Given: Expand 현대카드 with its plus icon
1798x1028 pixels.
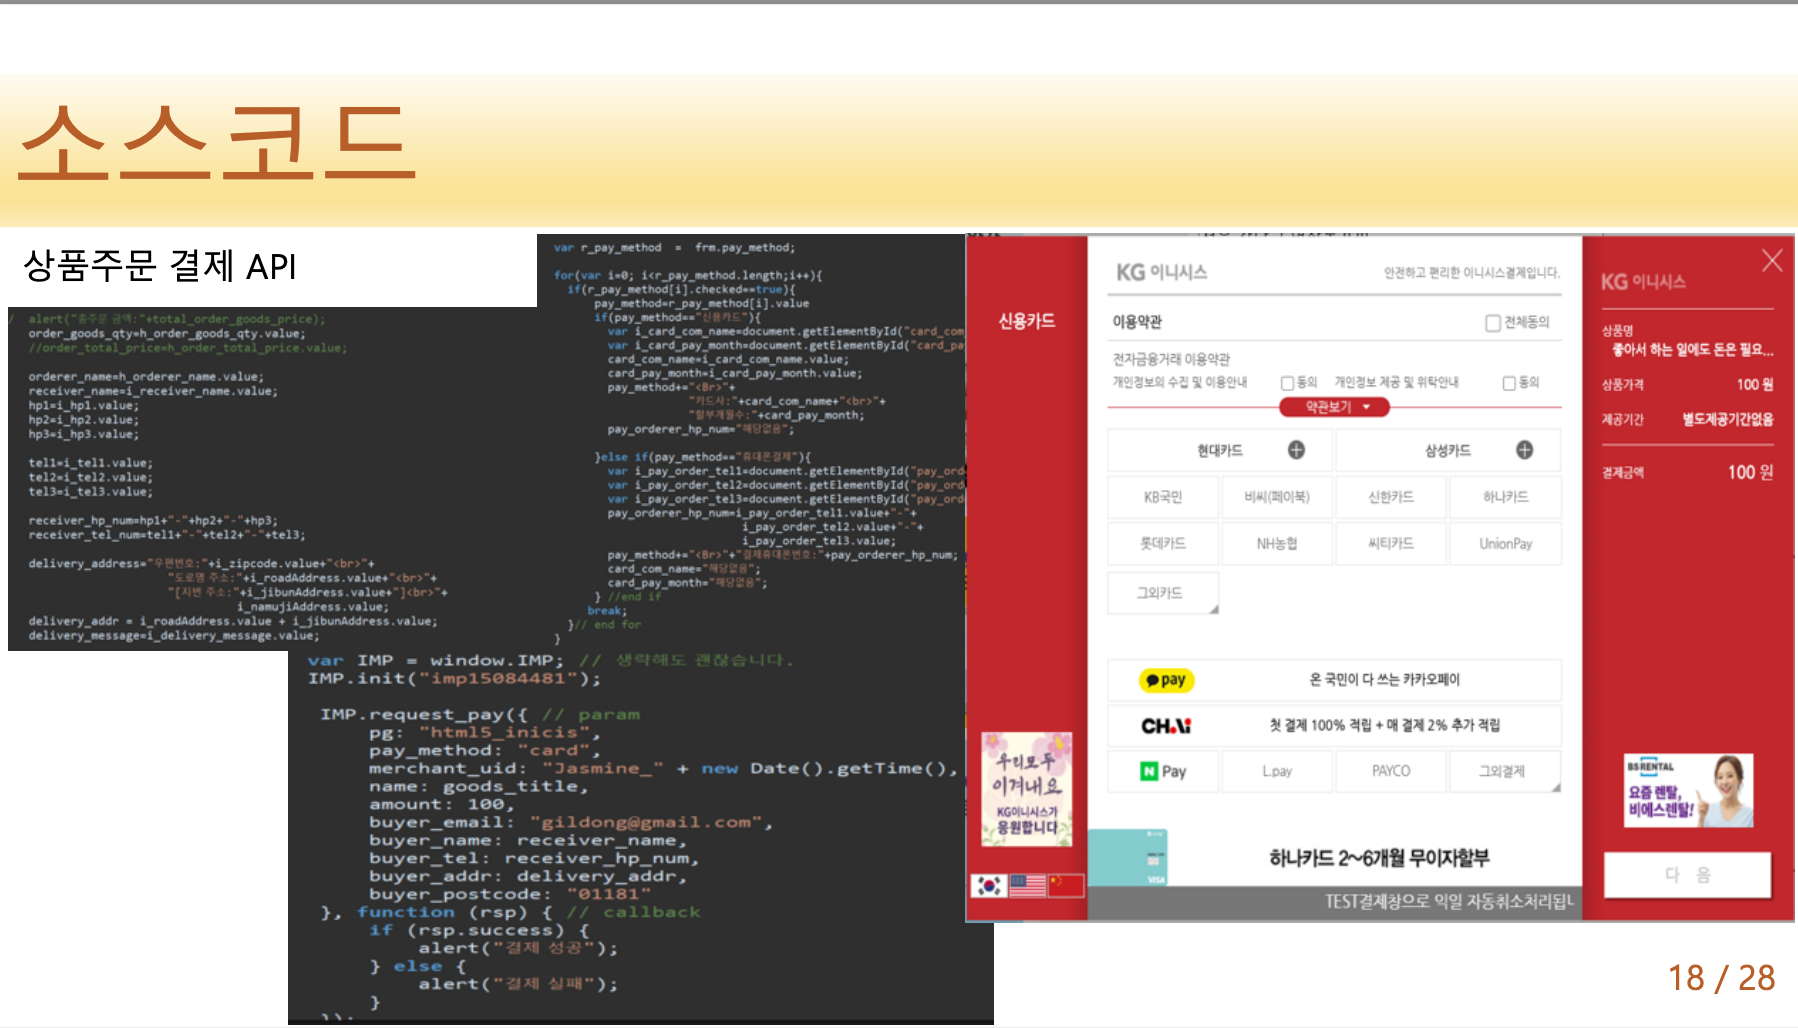Looking at the screenshot, I should click(1295, 450).
